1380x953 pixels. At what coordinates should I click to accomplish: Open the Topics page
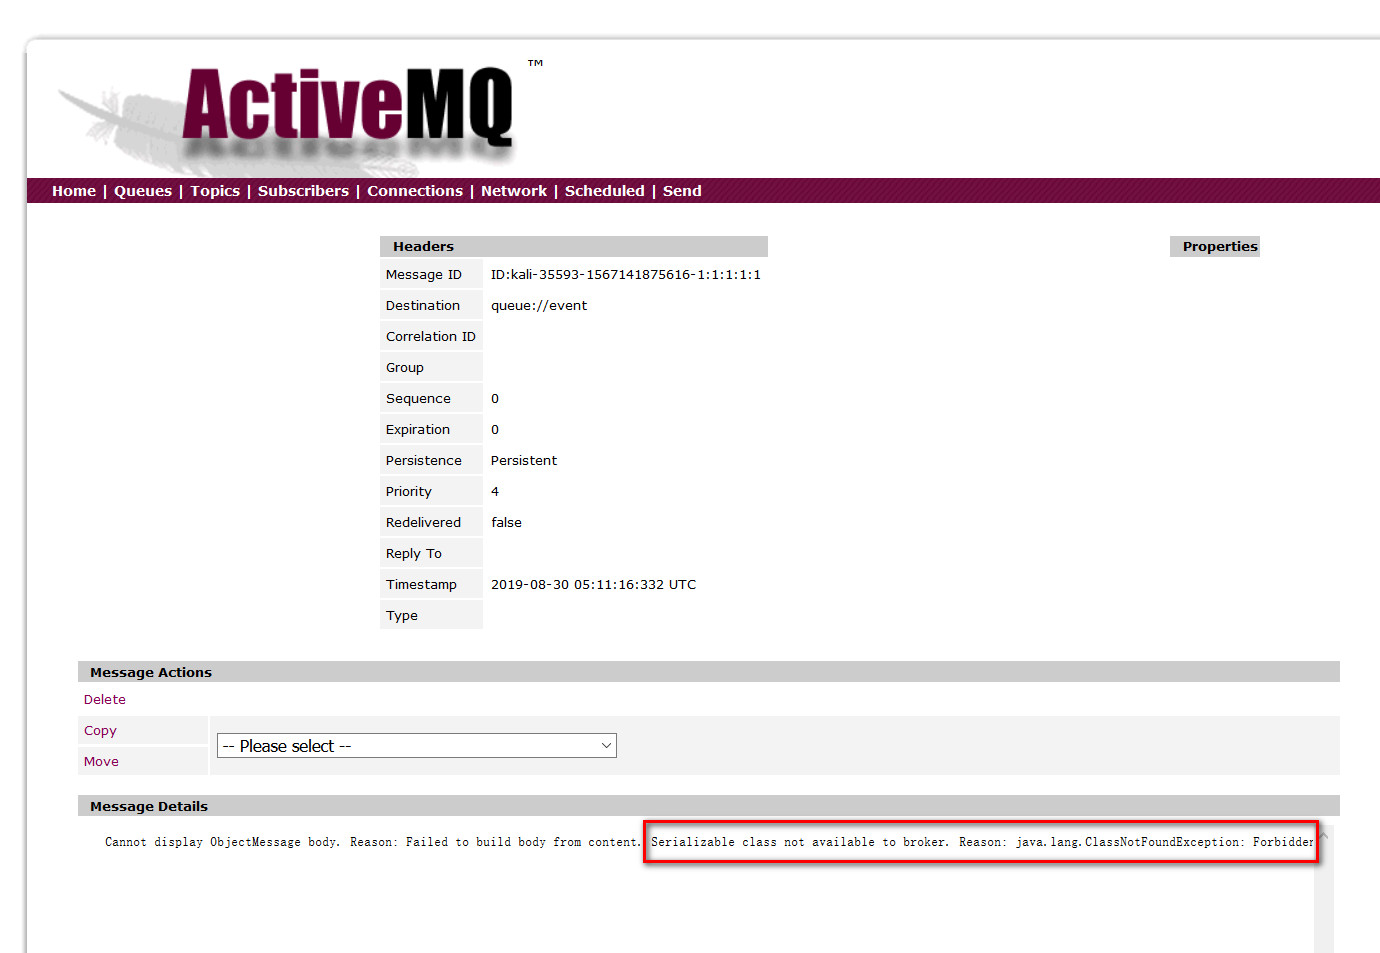pos(215,191)
